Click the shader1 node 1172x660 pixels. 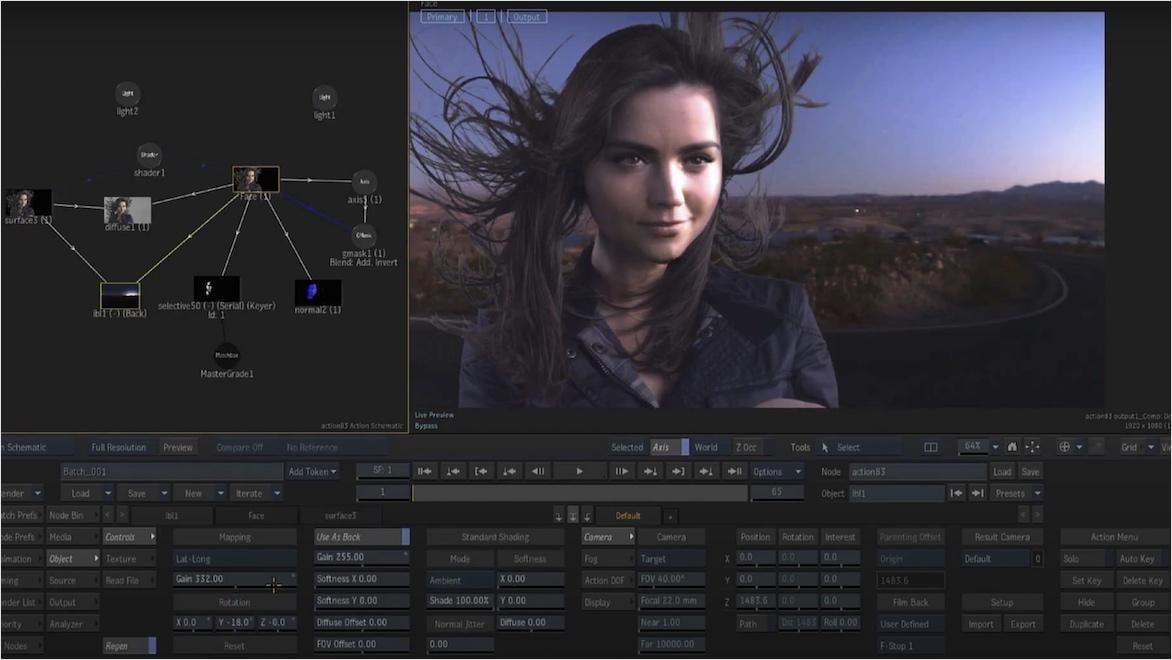point(148,156)
